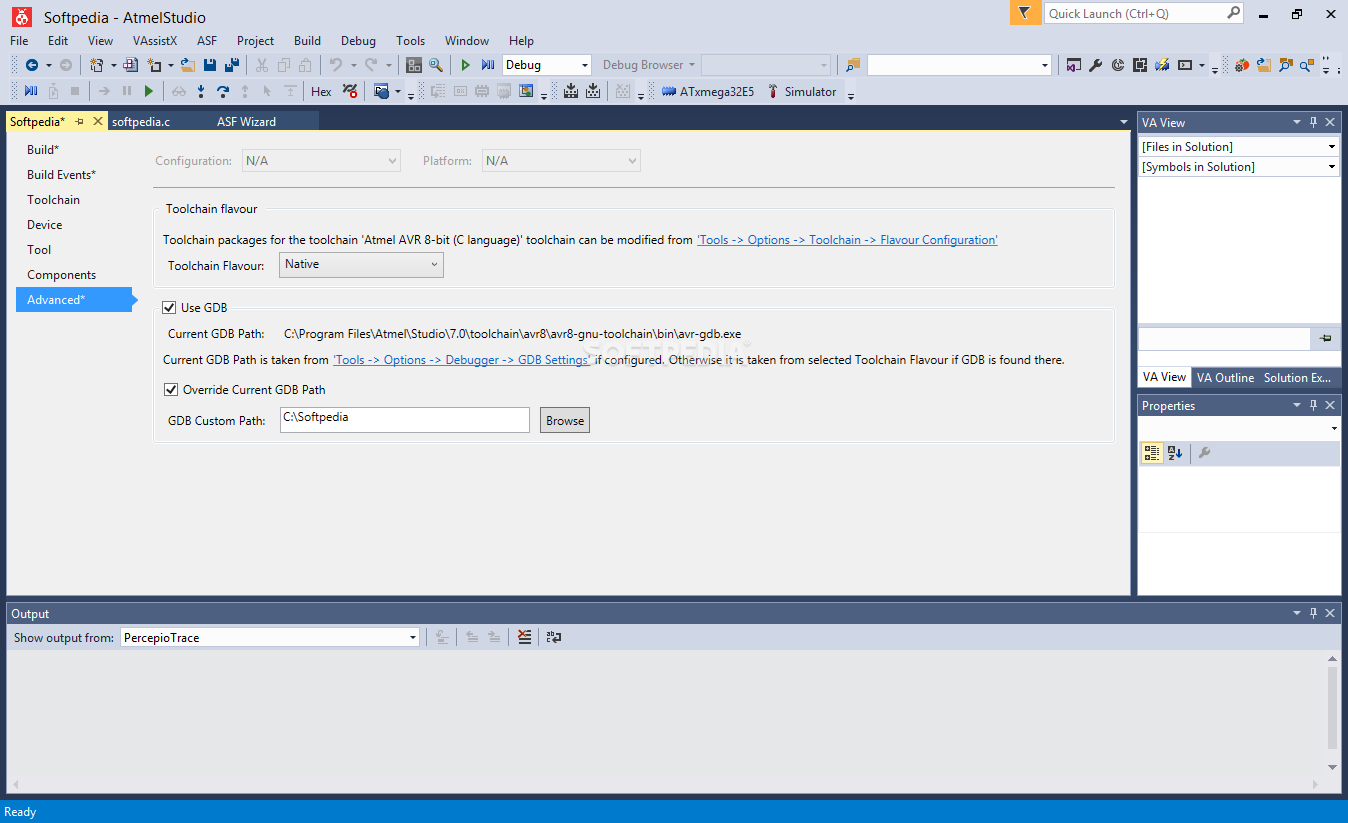Open VA View window position dropdown

coord(1297,122)
